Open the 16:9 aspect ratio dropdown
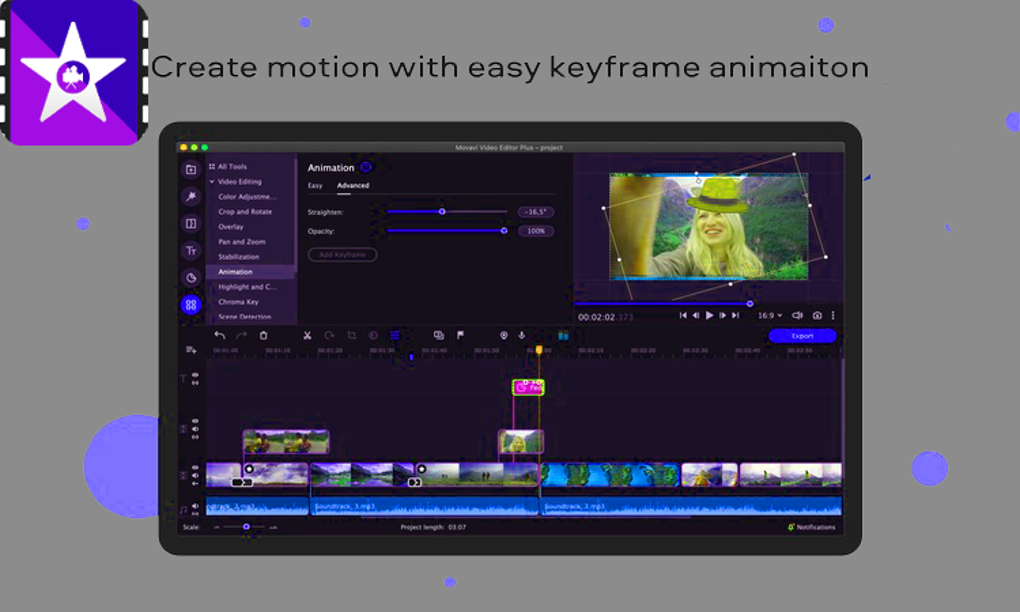 tap(770, 315)
